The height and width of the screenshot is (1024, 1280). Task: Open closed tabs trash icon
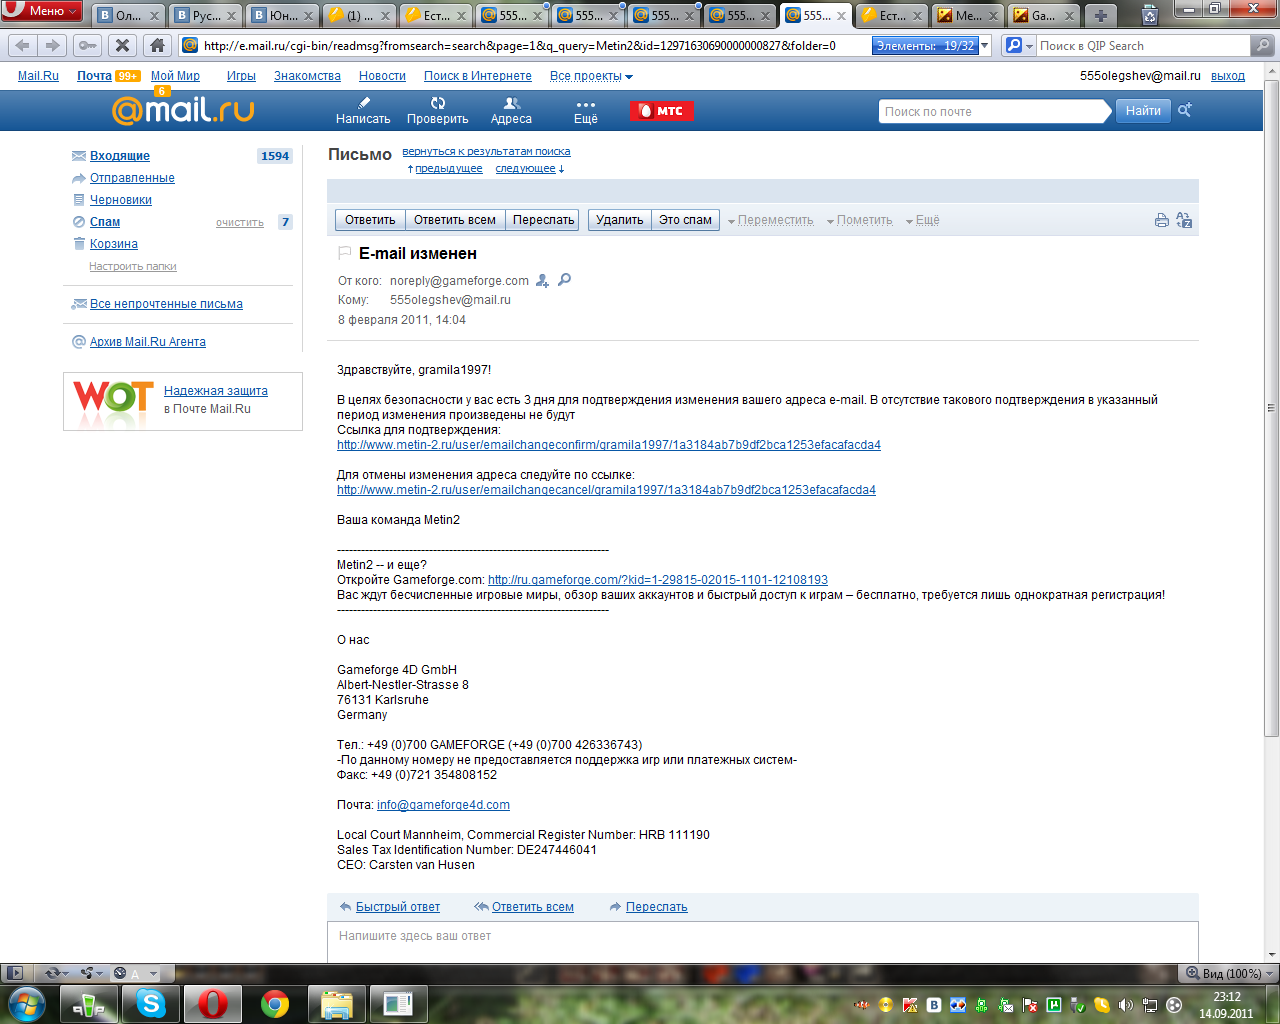1150,15
